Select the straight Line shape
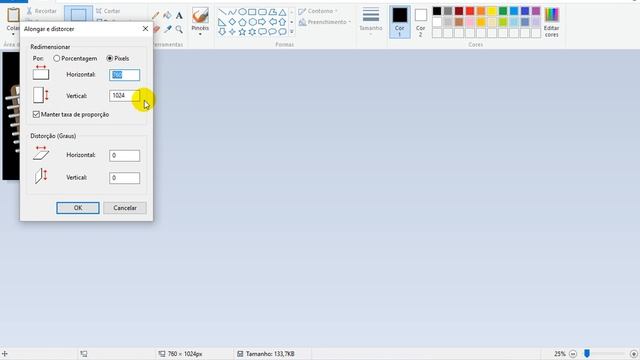 [222, 12]
